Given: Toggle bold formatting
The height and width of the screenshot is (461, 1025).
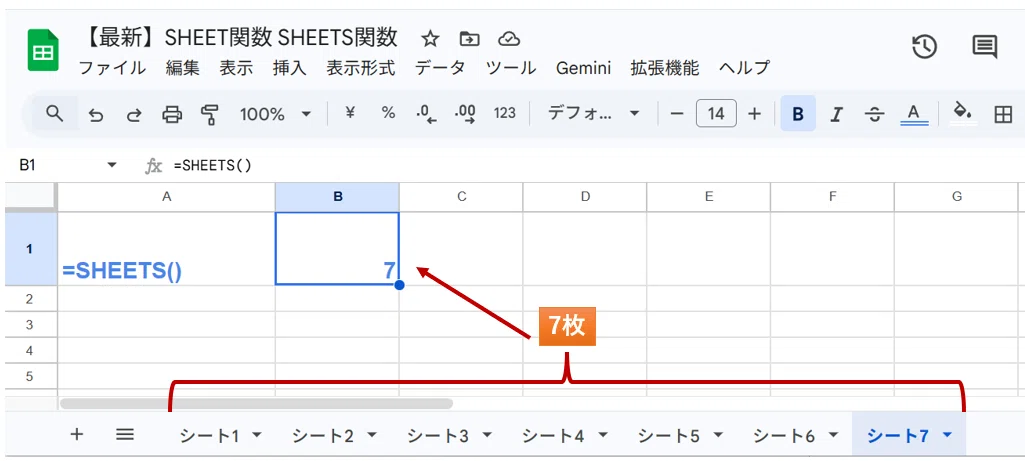Looking at the screenshot, I should click(798, 114).
